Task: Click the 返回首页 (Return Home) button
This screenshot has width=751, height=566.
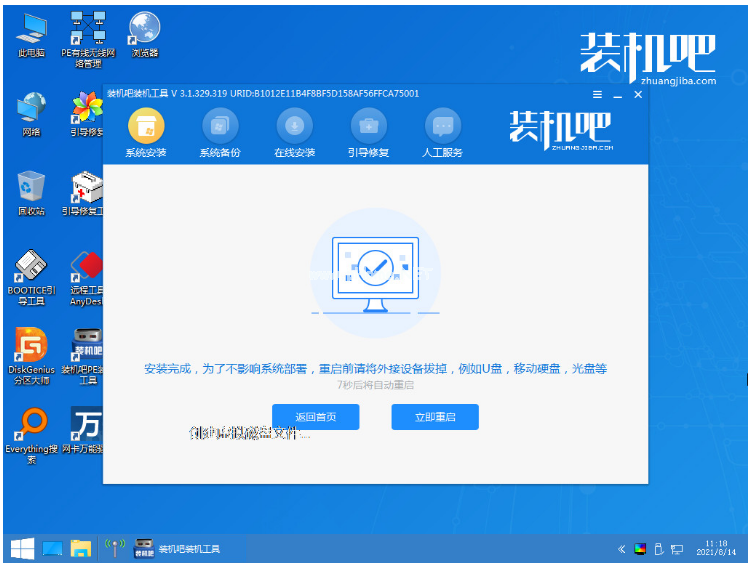Action: [315, 417]
